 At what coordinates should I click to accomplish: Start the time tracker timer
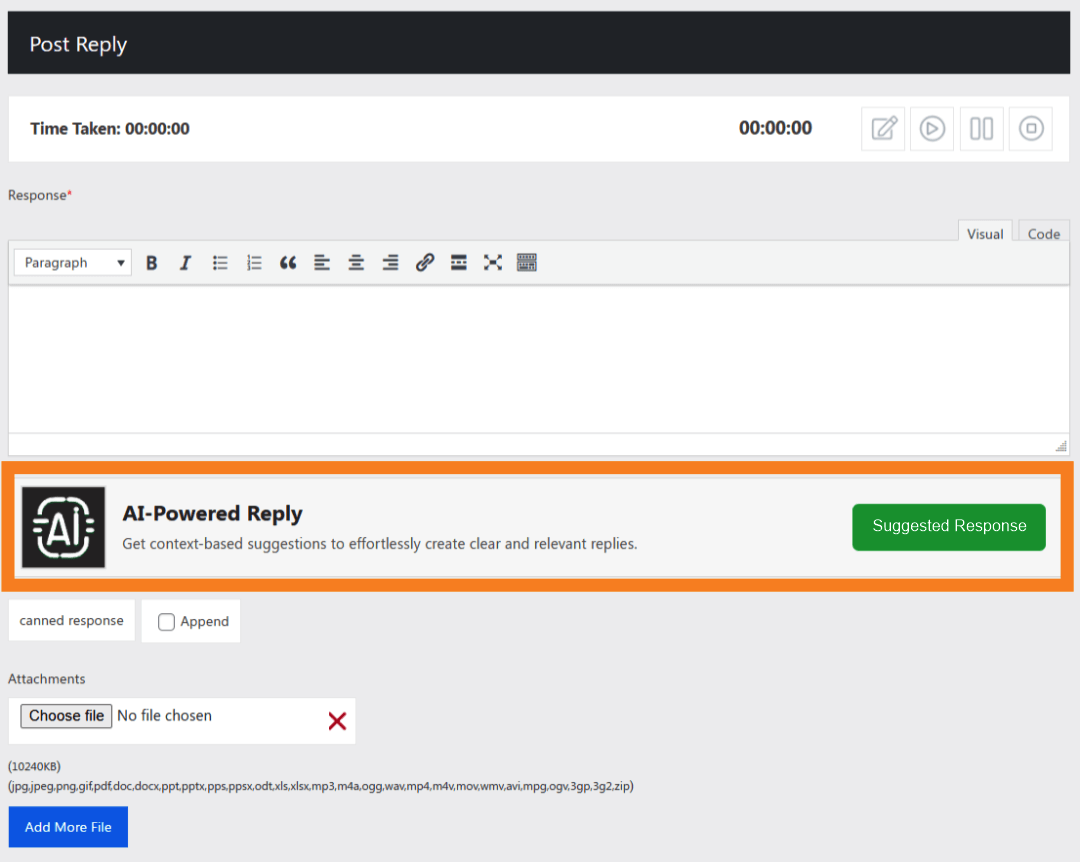(932, 129)
